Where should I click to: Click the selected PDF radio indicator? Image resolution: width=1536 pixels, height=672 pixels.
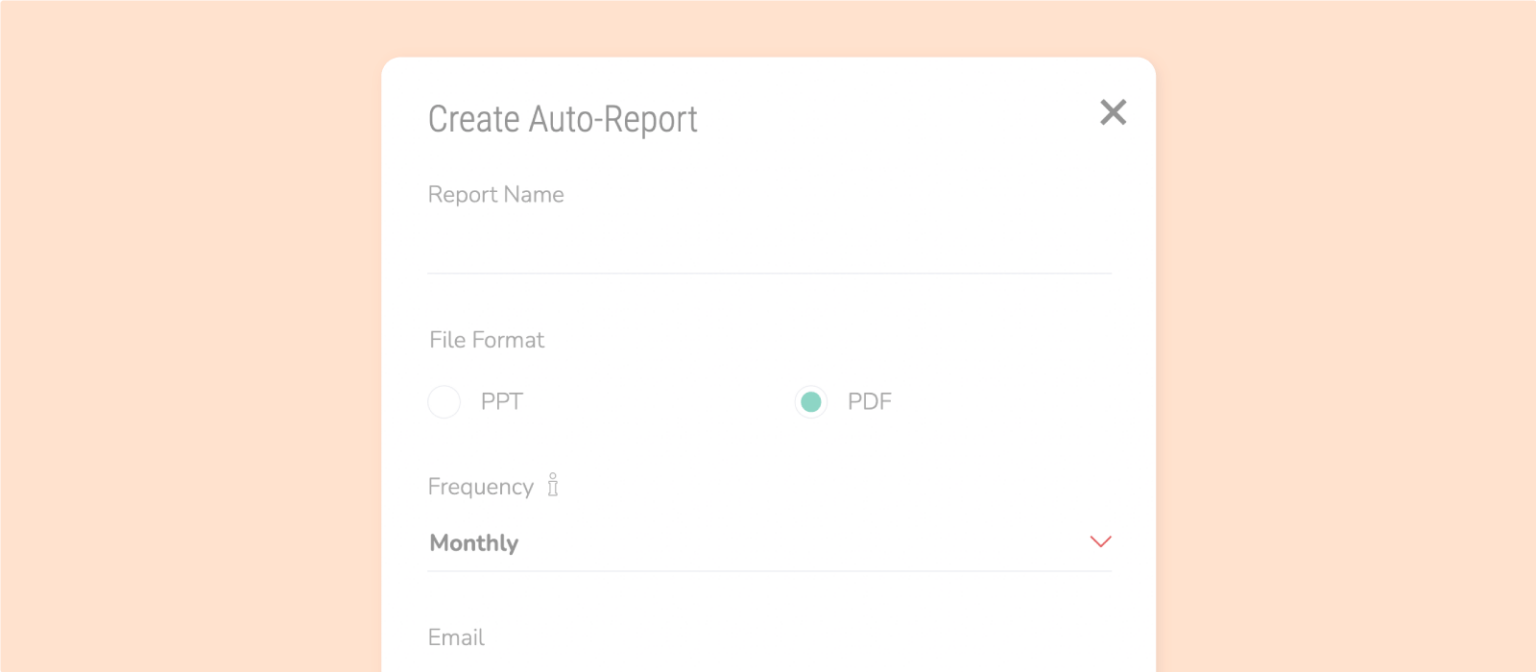pyautogui.click(x=810, y=401)
